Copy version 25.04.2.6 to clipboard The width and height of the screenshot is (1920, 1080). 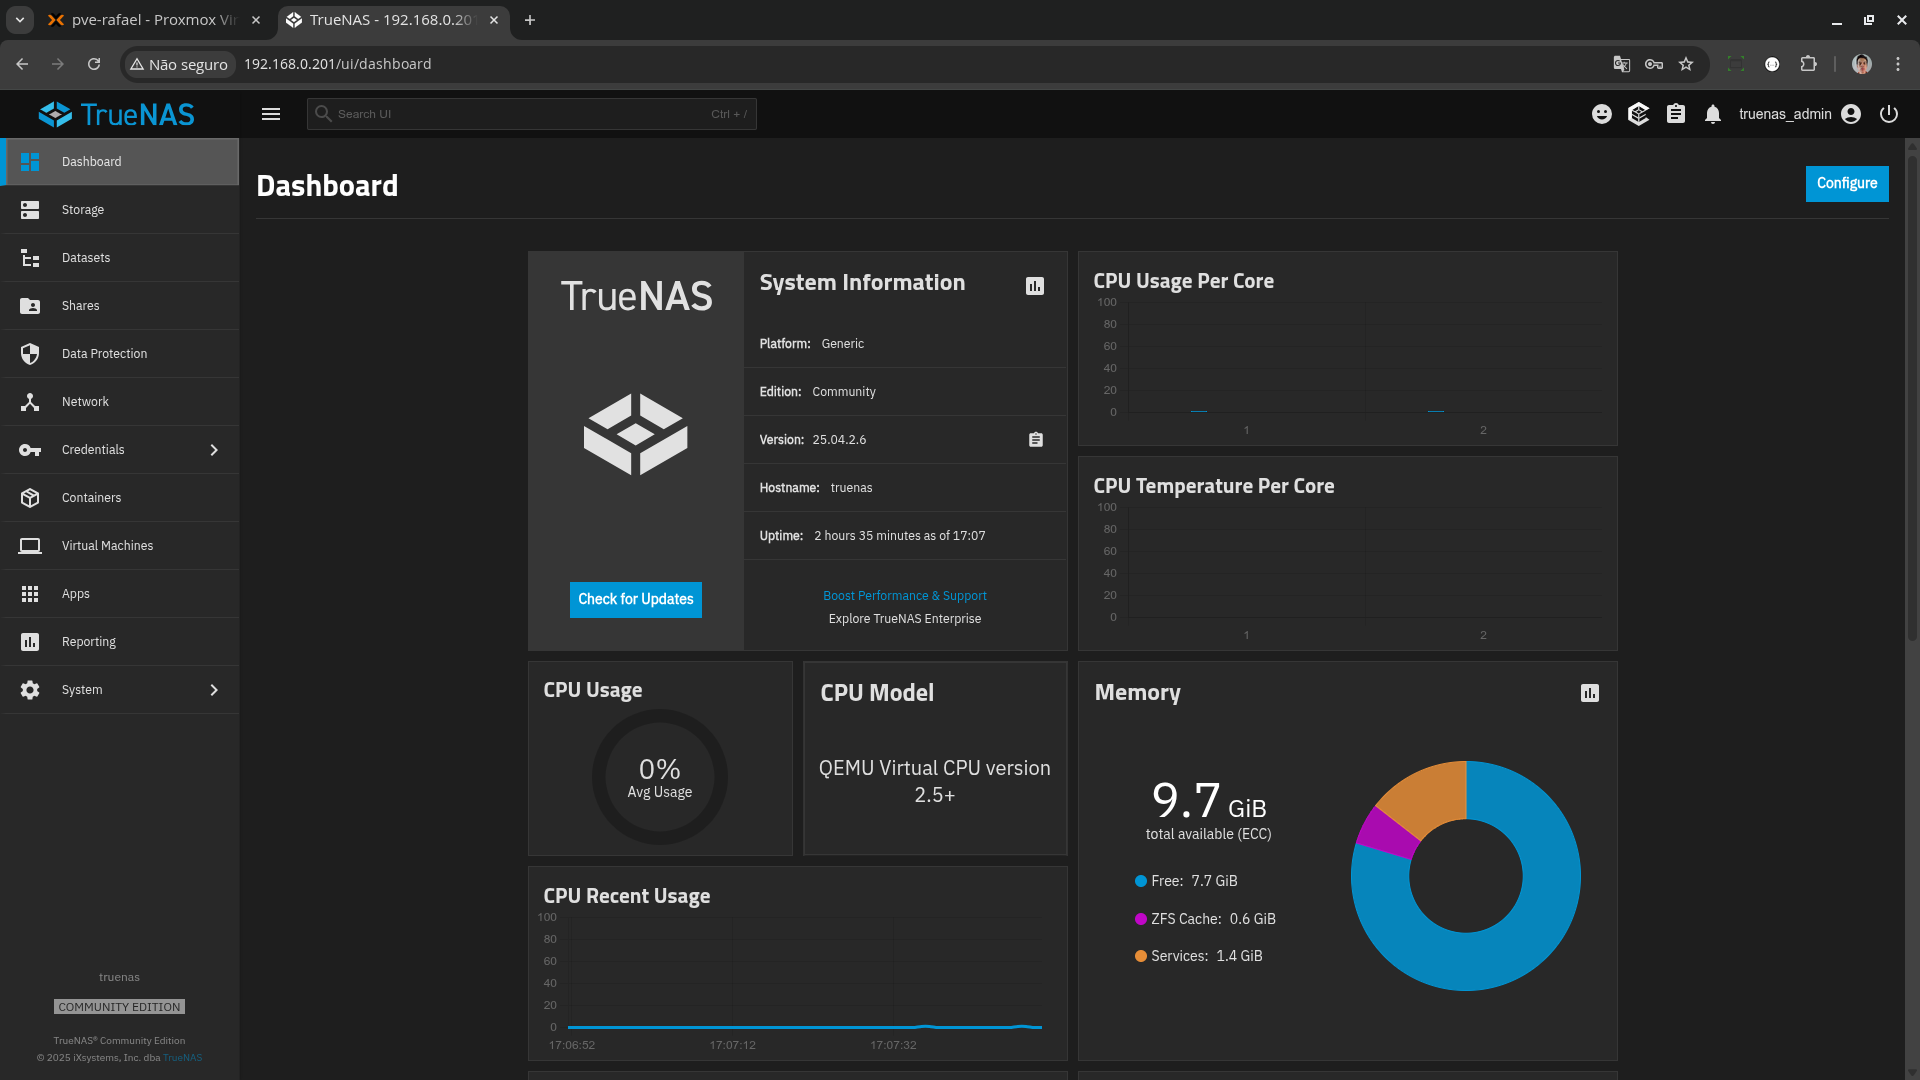1036,440
